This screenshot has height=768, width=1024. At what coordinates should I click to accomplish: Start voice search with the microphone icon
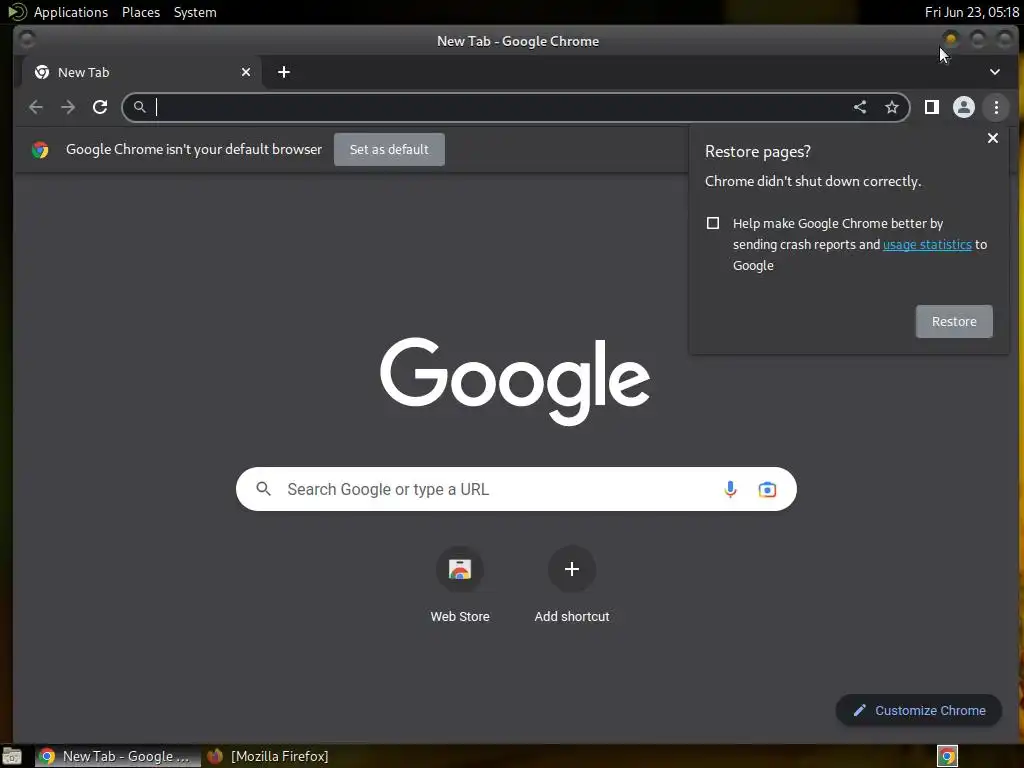(730, 489)
